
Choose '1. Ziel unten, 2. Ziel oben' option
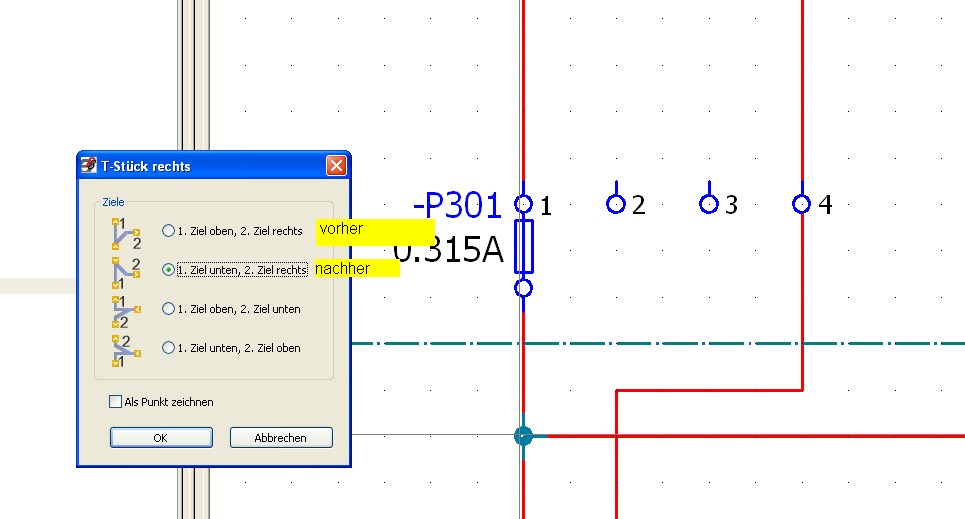point(168,348)
